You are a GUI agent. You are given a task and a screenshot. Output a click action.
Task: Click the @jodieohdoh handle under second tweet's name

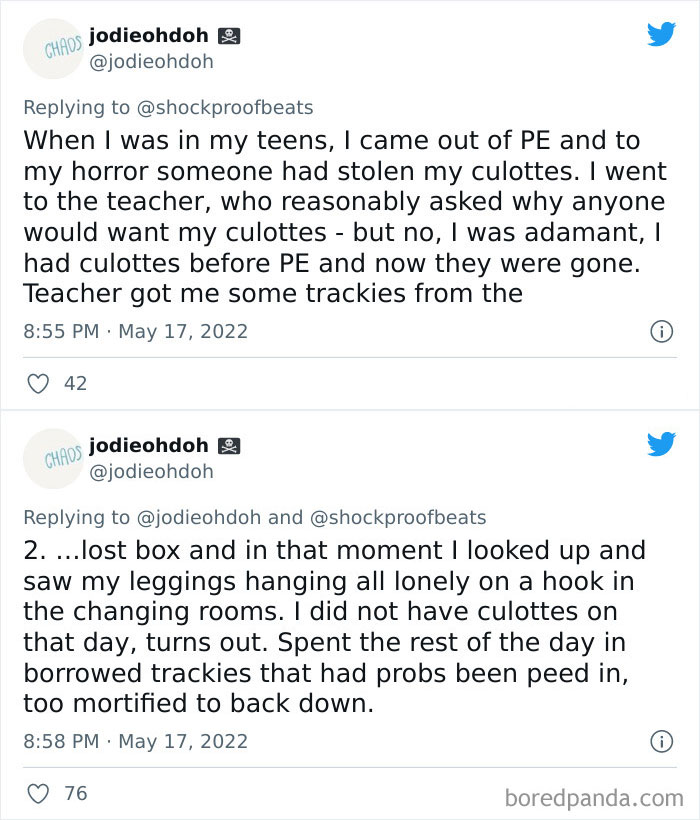(x=151, y=471)
